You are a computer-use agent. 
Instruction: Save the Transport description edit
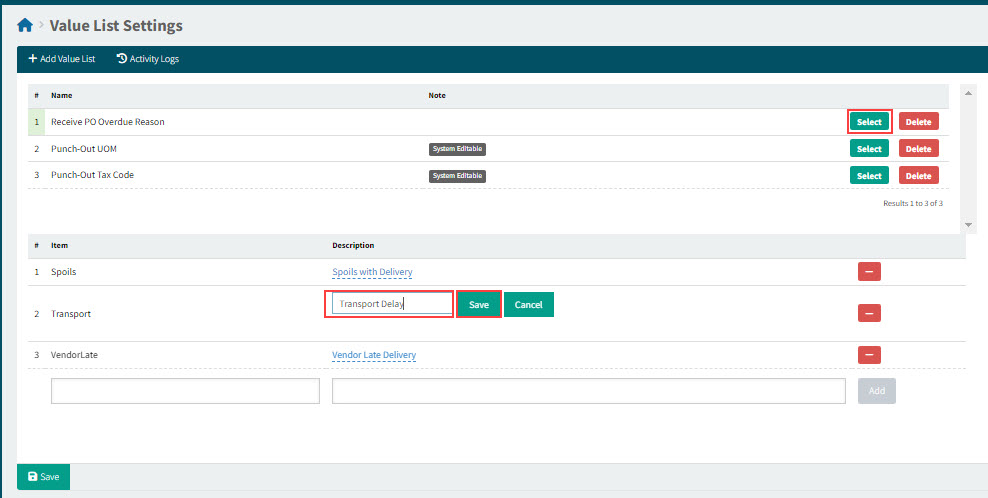click(x=479, y=304)
